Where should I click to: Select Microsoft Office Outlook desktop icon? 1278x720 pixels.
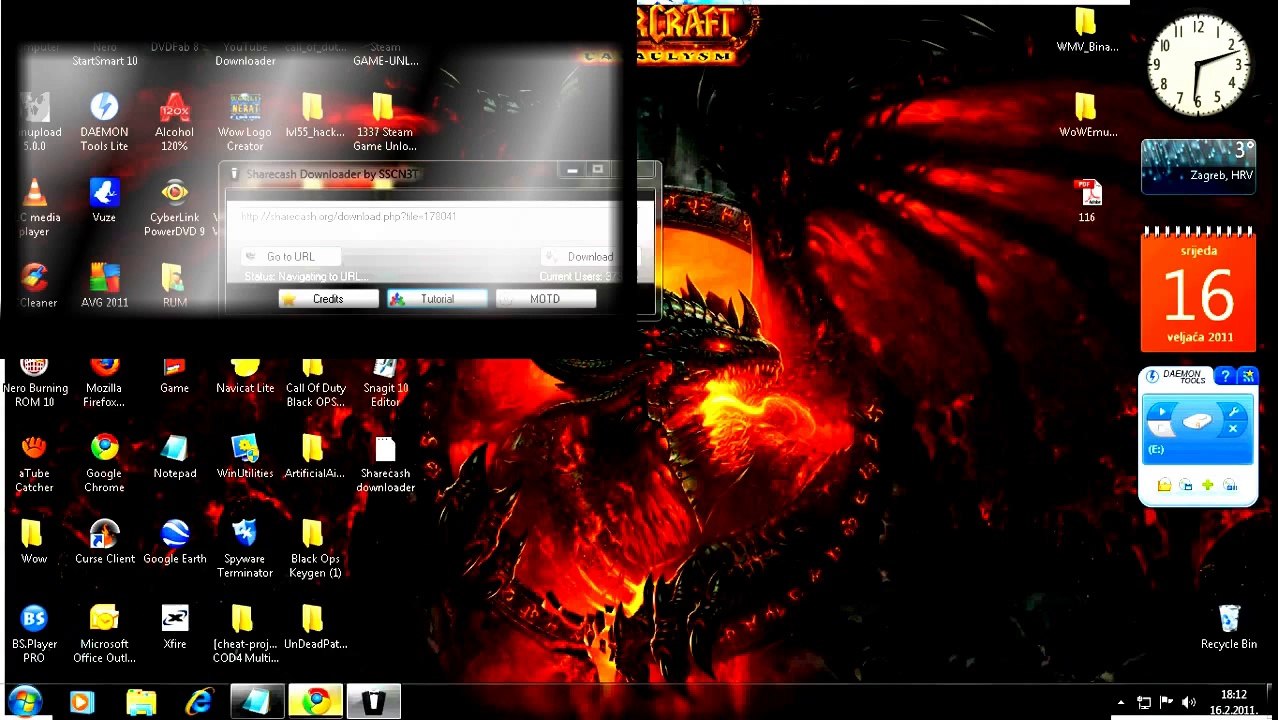point(104,633)
